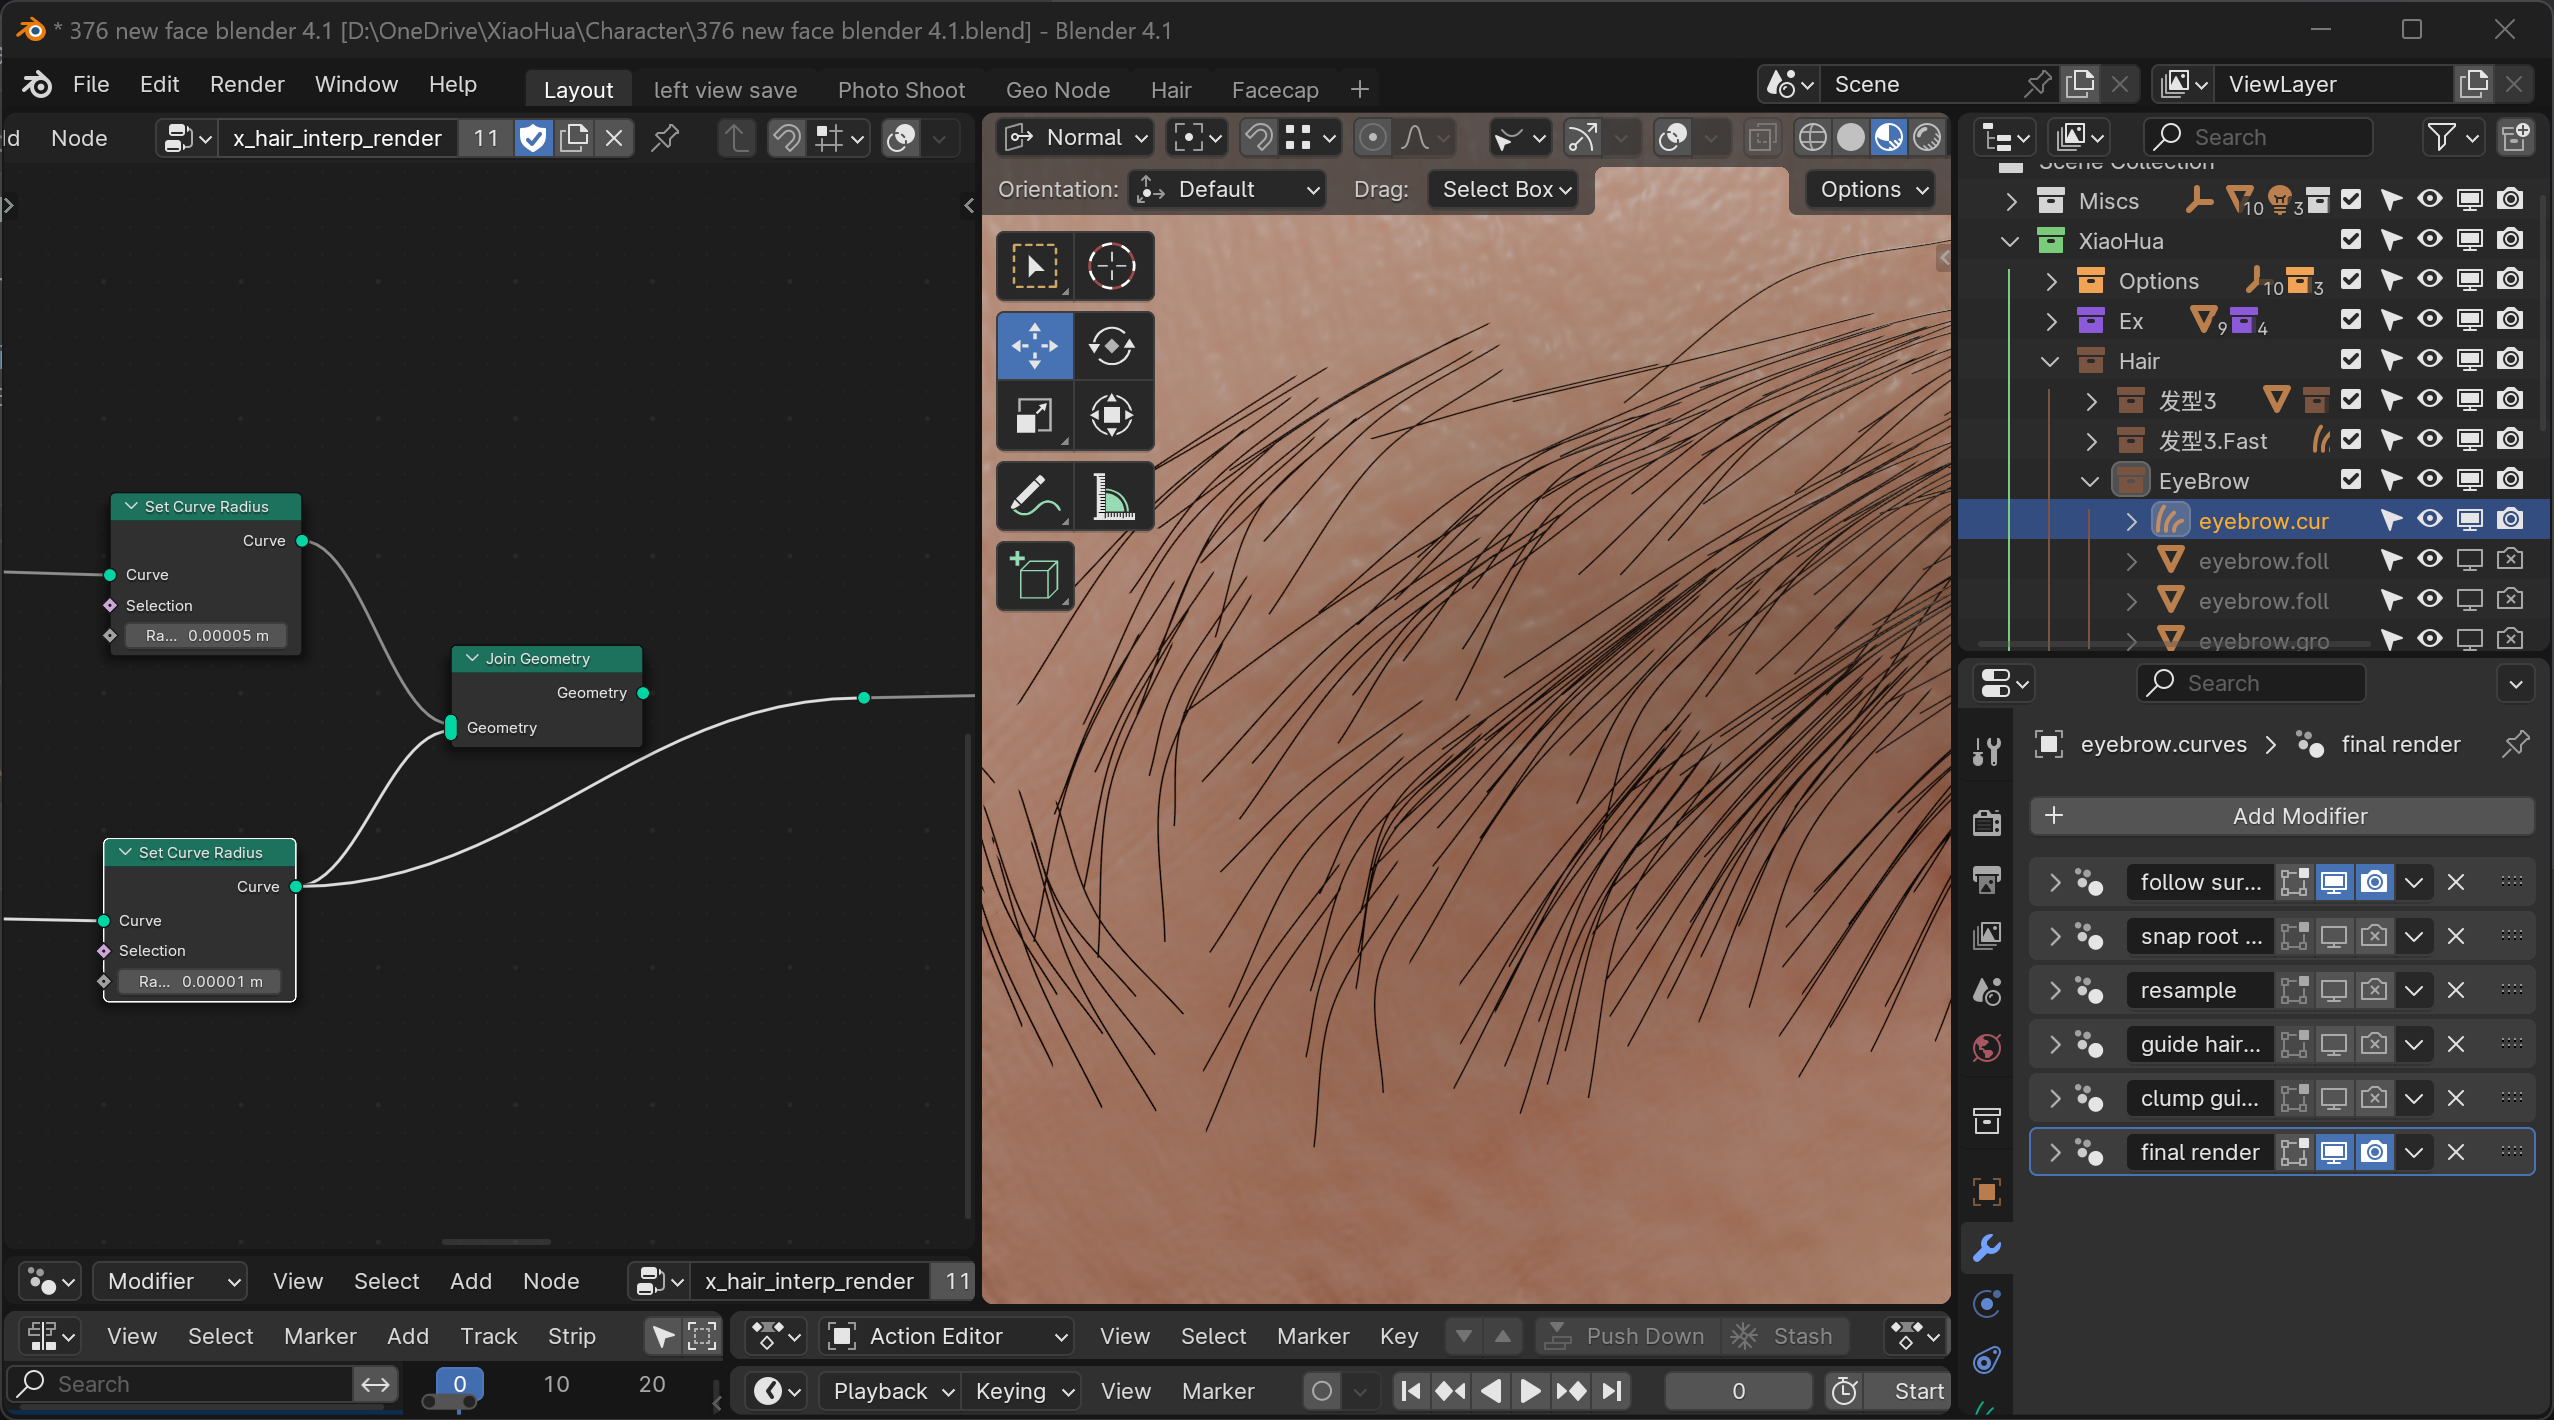Select the Rotate tool
The height and width of the screenshot is (1420, 2554).
1112,346
